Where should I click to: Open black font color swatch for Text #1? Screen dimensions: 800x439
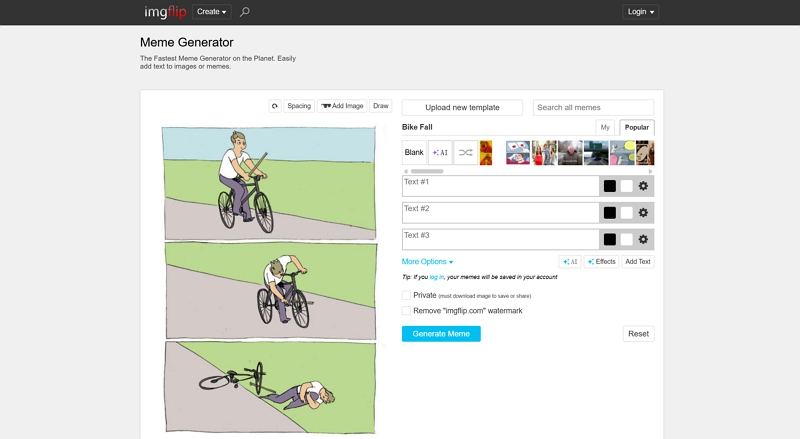[609, 186]
